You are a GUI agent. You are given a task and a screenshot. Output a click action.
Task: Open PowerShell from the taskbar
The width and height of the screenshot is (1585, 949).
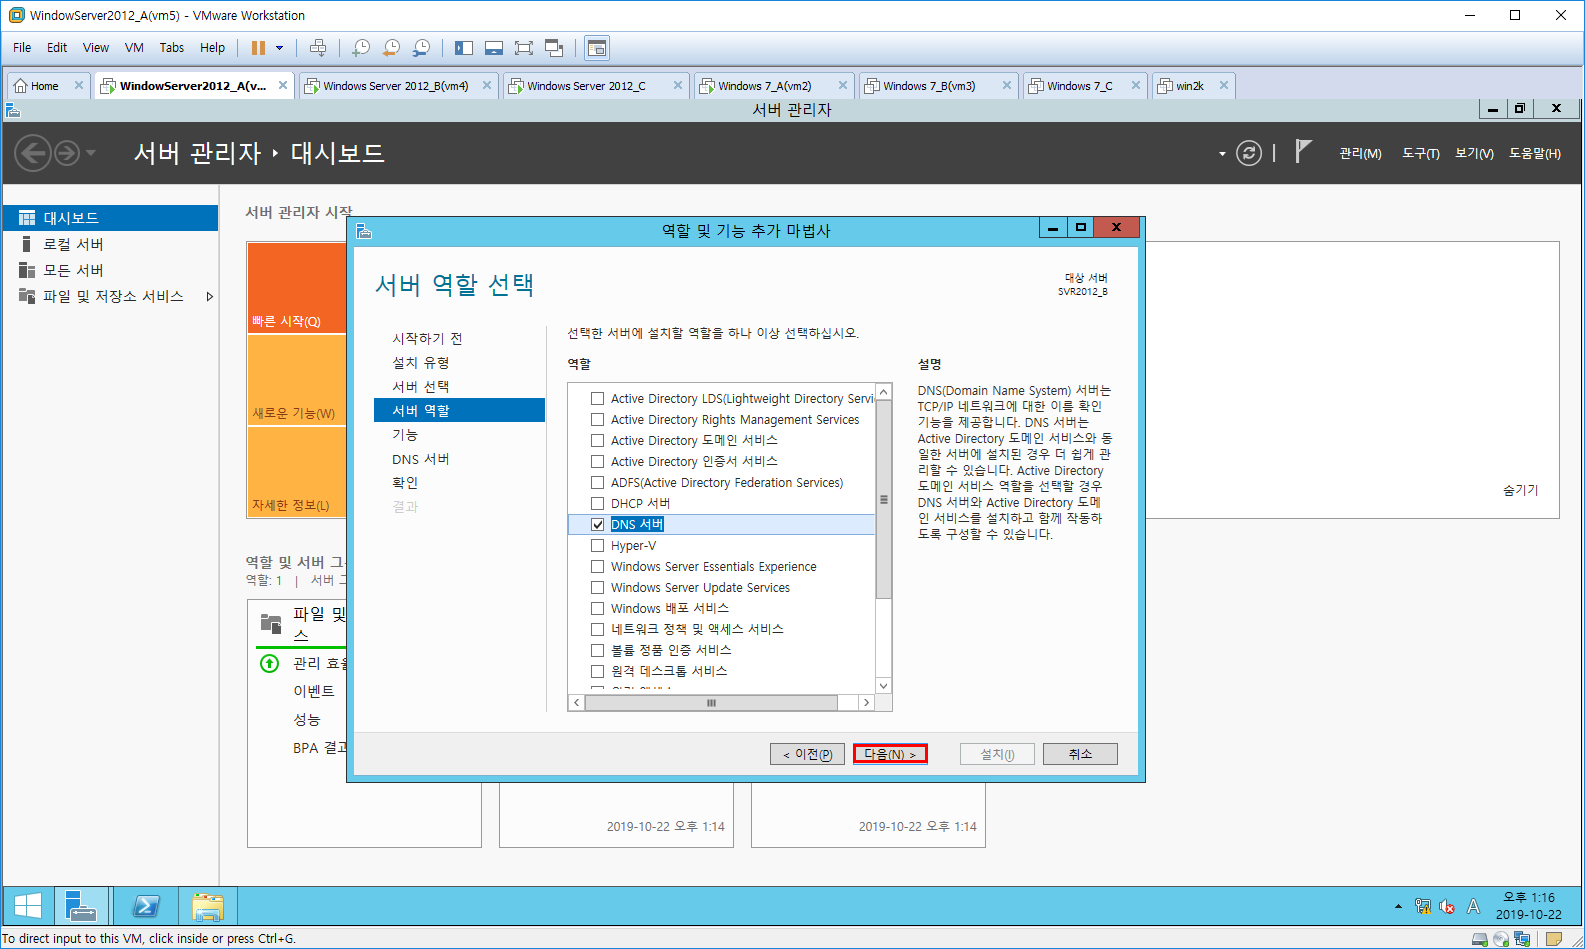[x=146, y=906]
